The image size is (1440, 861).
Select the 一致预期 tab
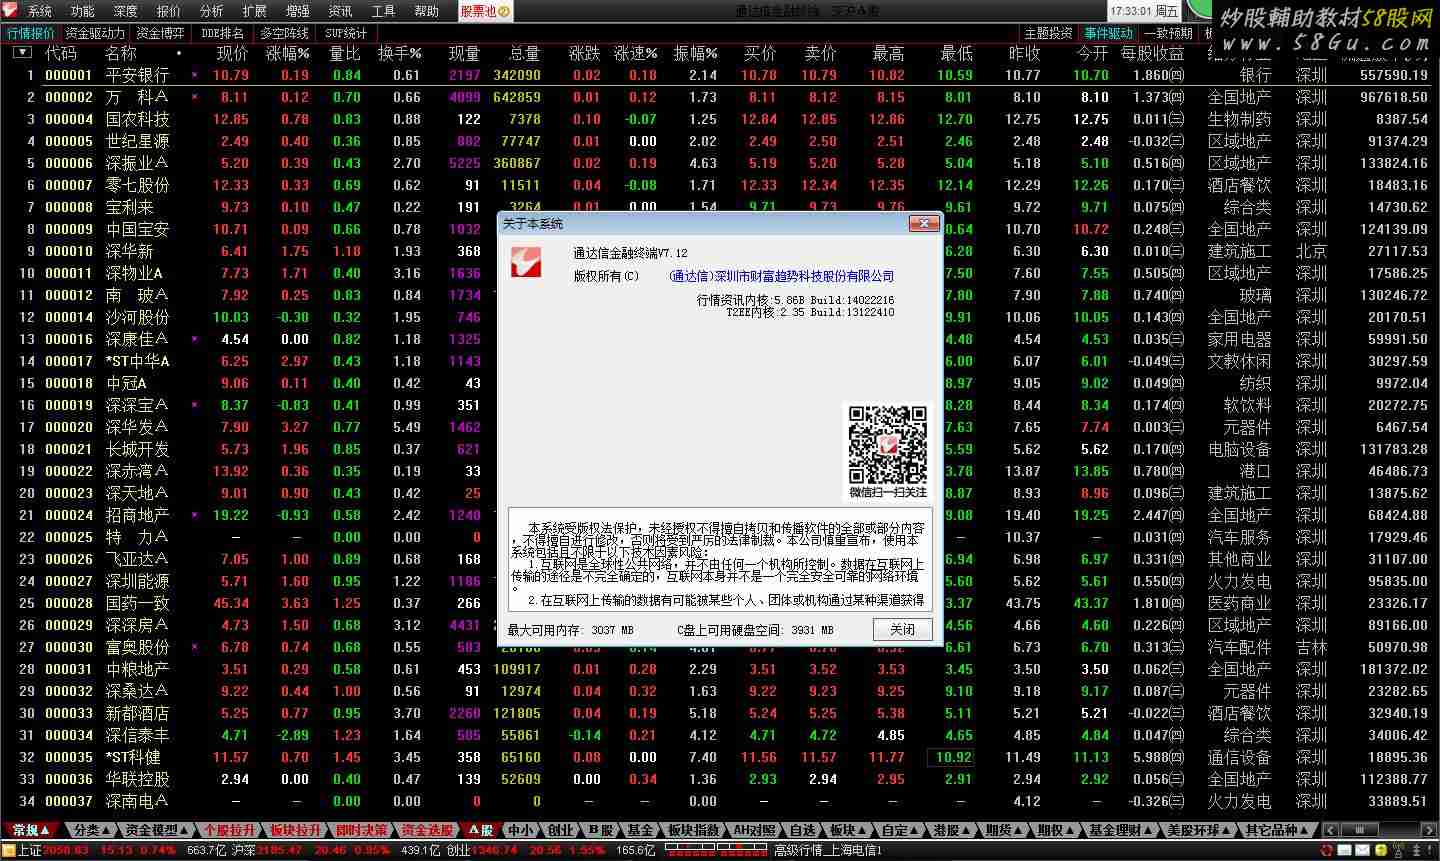(1168, 33)
